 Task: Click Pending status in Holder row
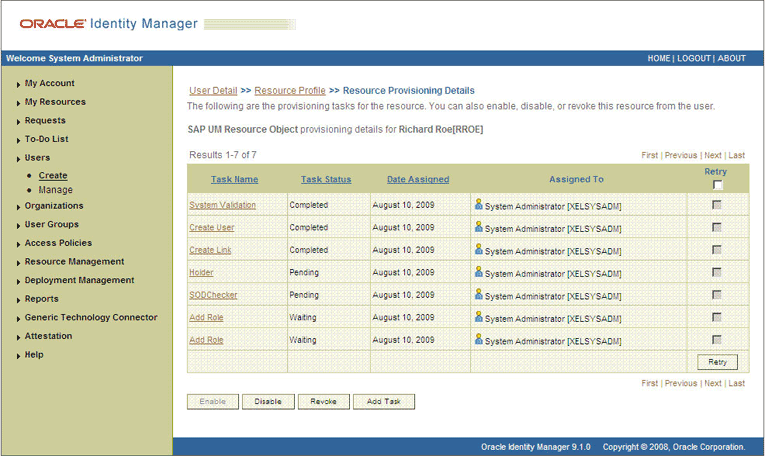[304, 272]
